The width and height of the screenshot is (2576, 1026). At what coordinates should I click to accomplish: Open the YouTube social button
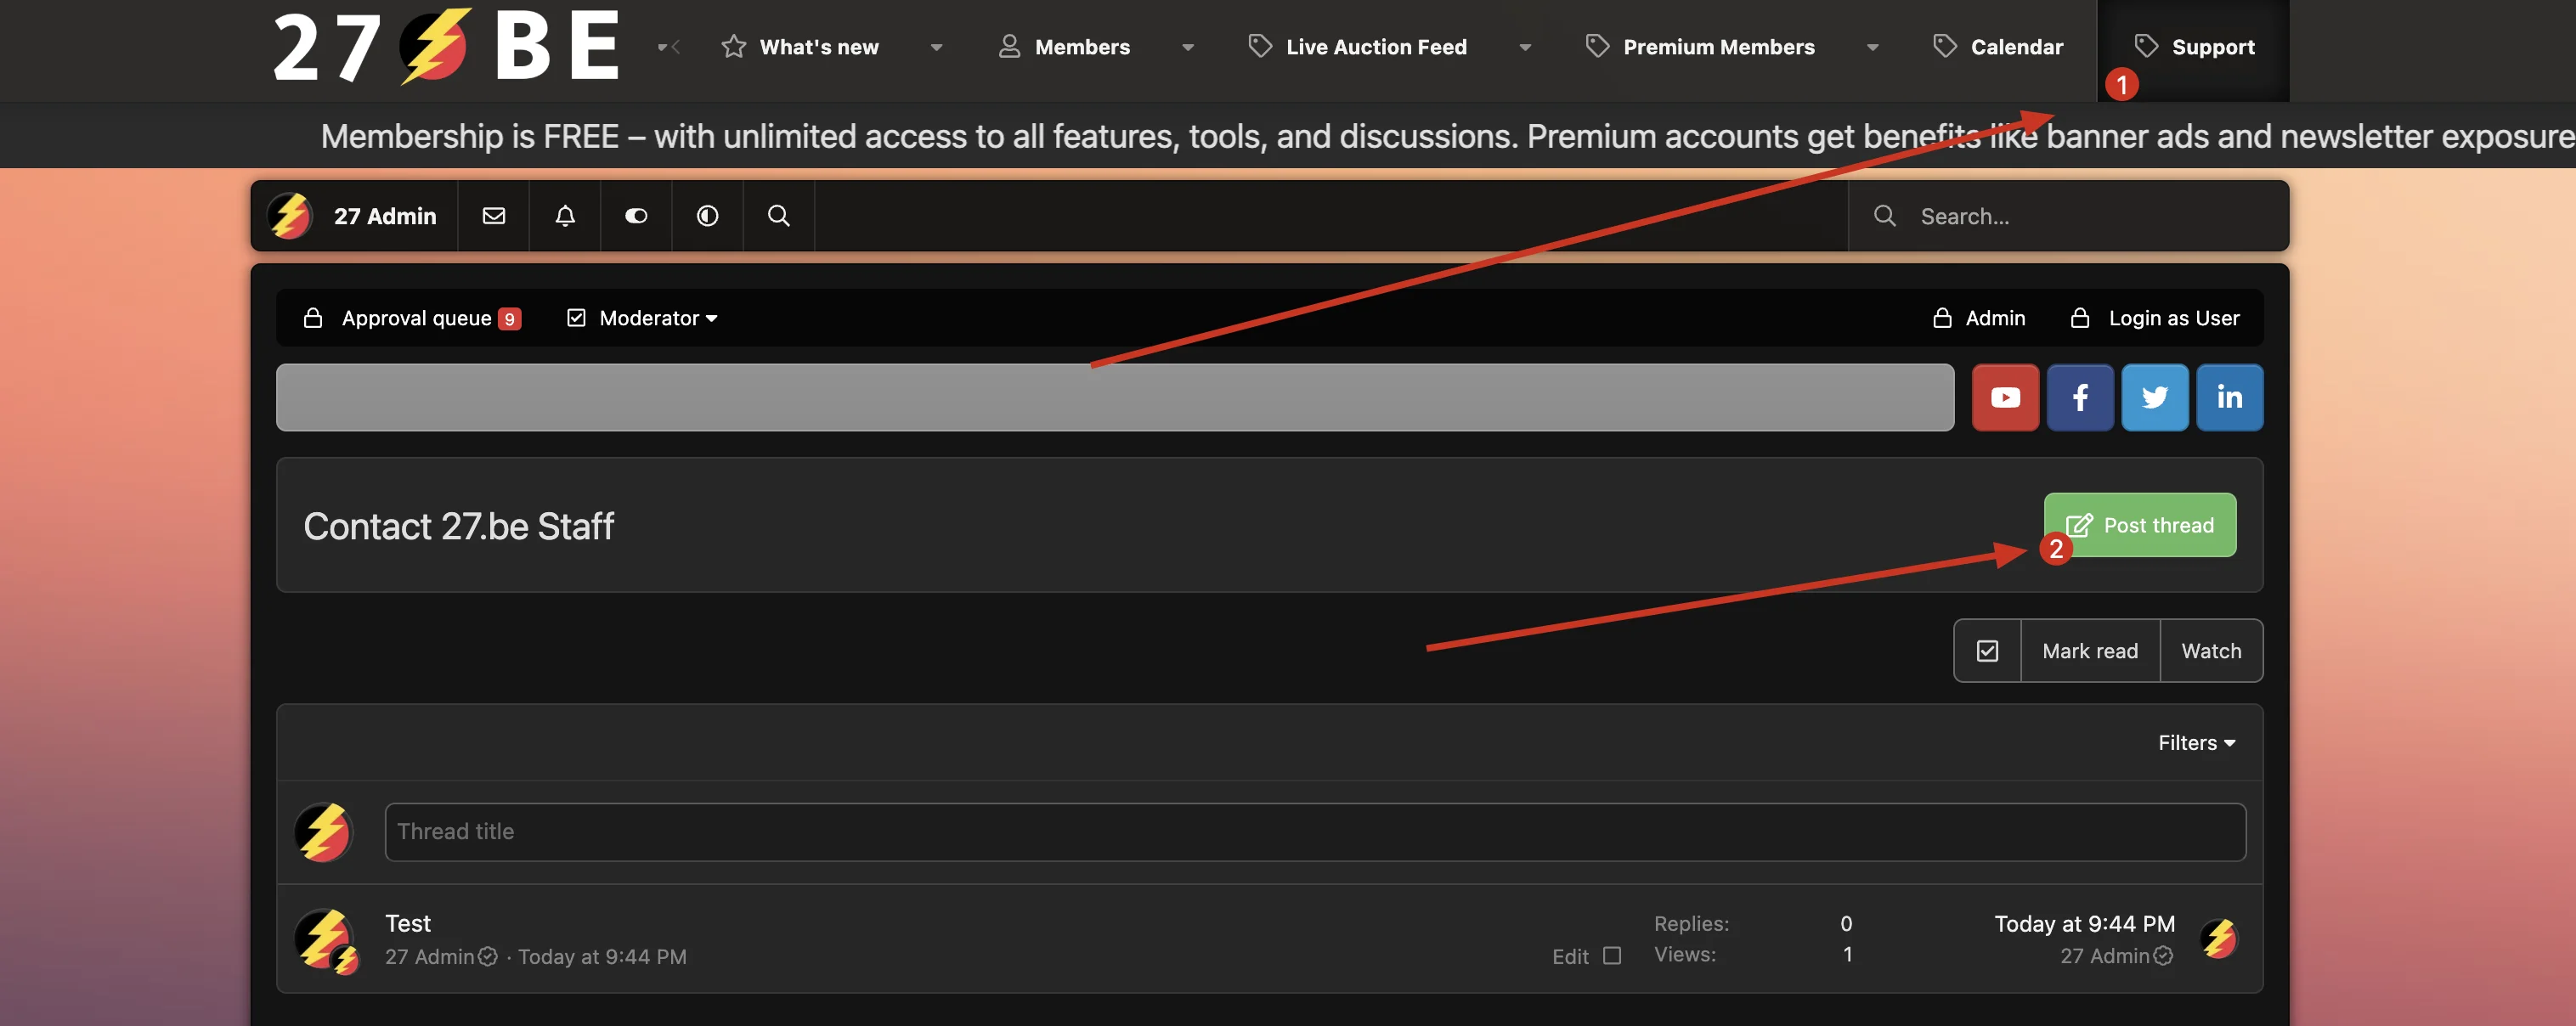[2005, 397]
